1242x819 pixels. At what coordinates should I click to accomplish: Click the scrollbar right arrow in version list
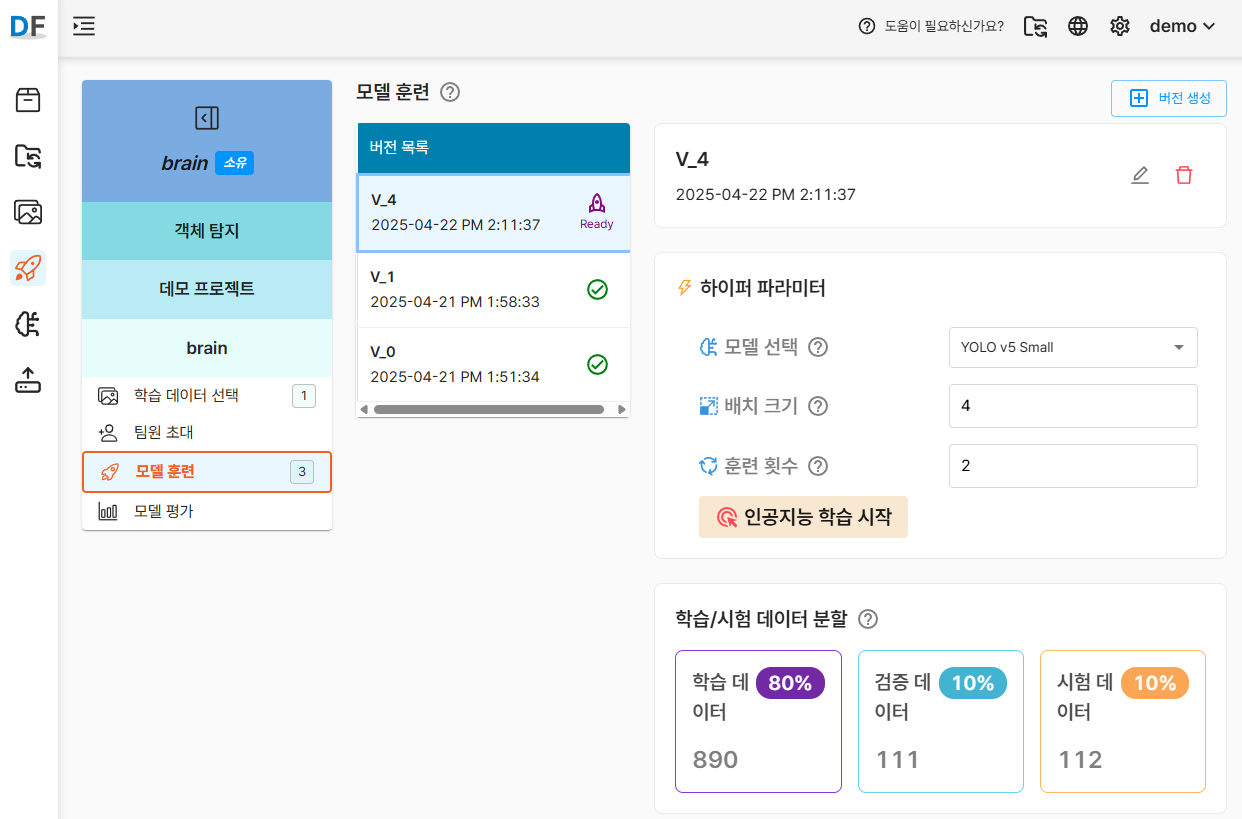pyautogui.click(x=622, y=409)
